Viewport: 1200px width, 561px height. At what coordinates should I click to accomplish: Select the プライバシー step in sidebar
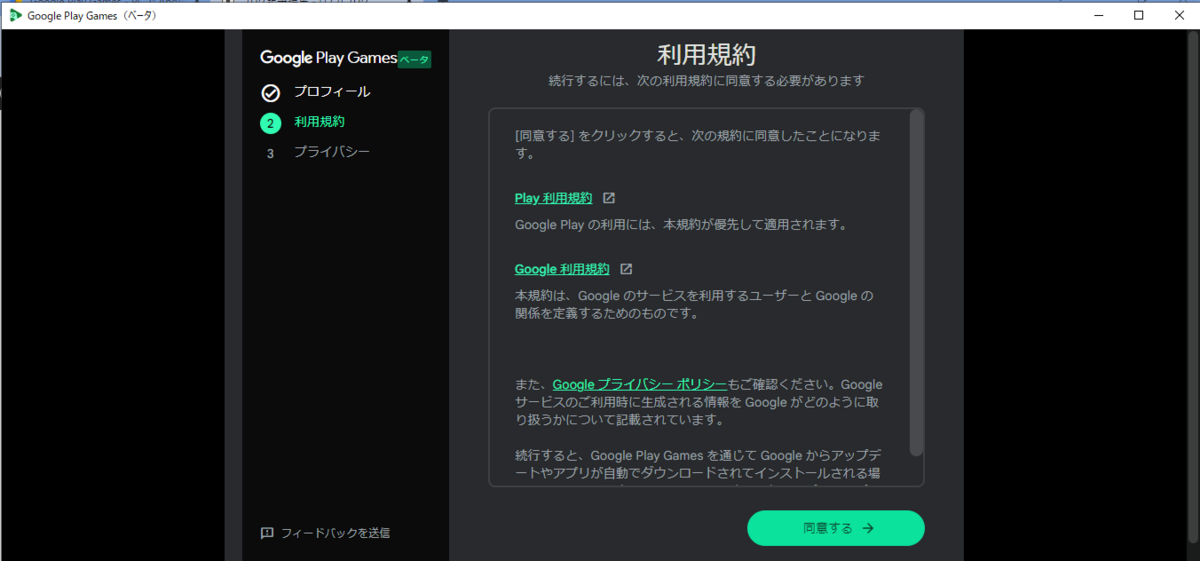click(332, 152)
